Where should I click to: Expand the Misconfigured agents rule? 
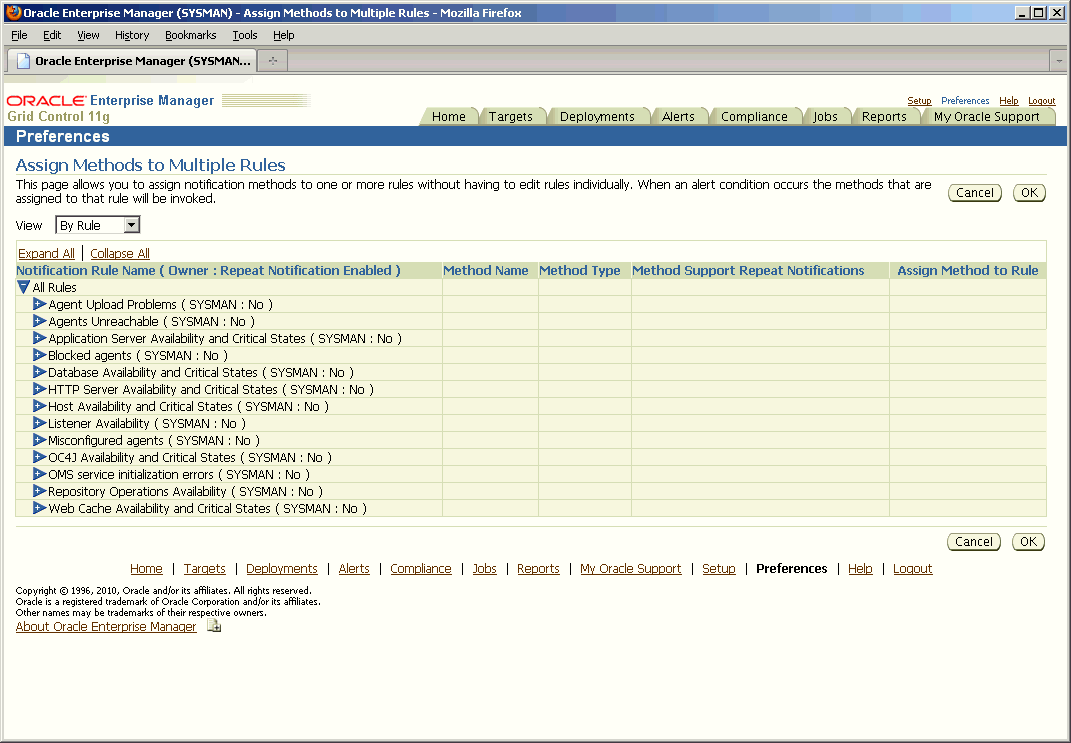coord(40,440)
